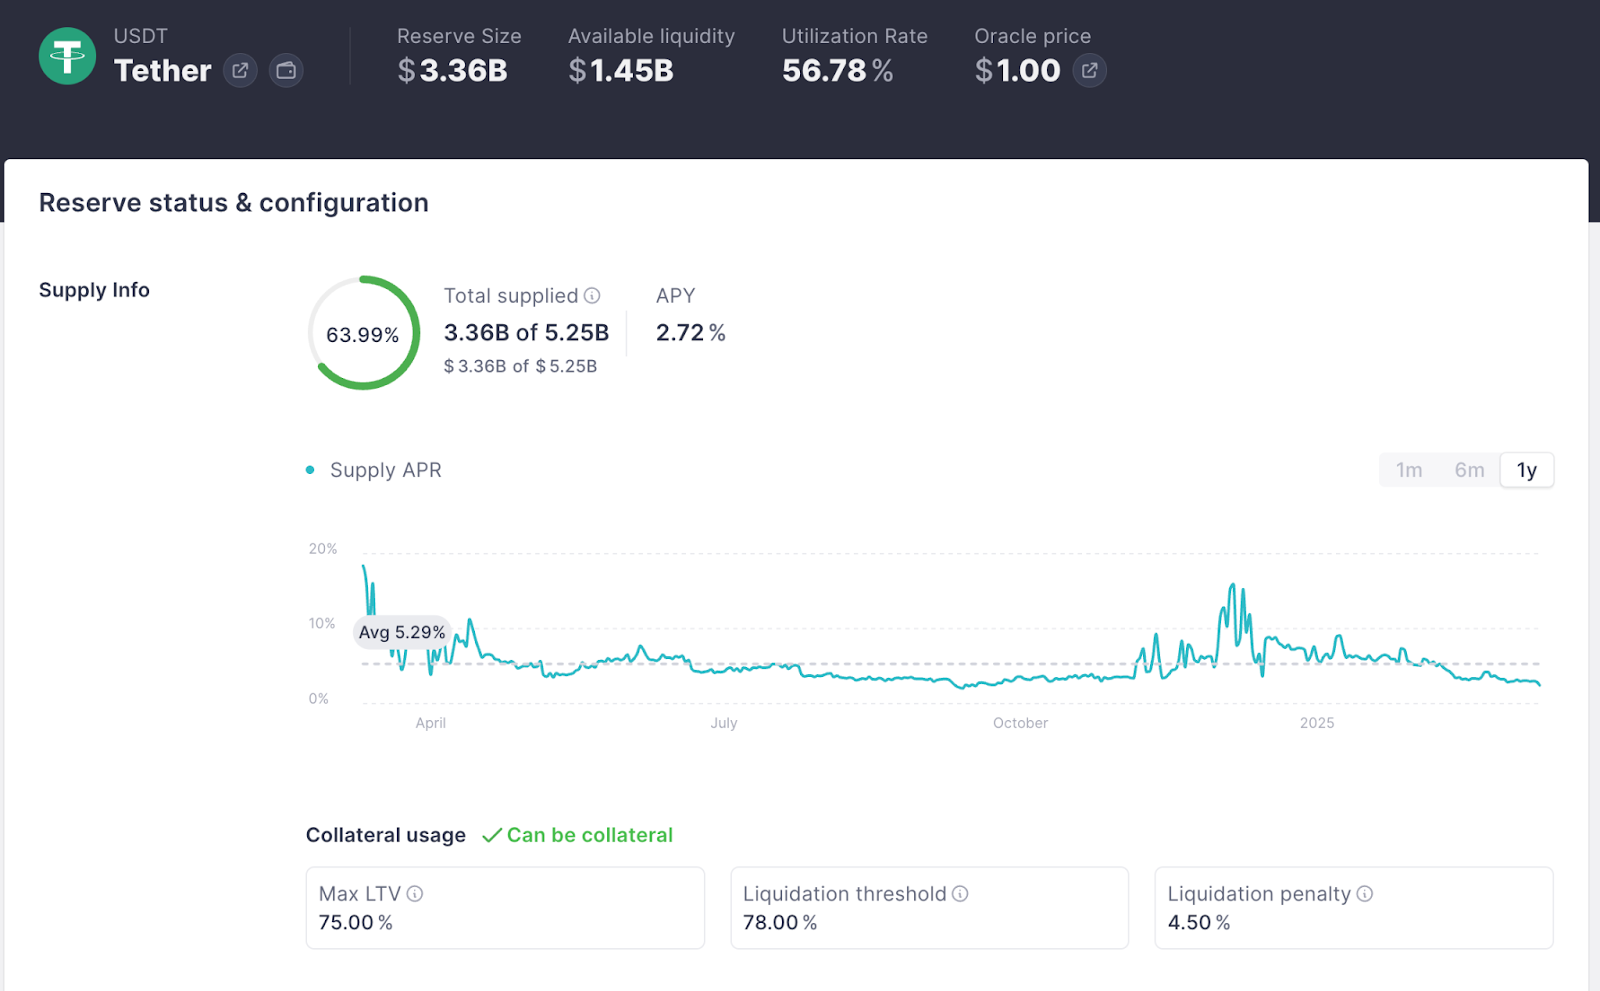Click the $3.36B of $5.25B subtext
This screenshot has height=991, width=1600.
[520, 367]
